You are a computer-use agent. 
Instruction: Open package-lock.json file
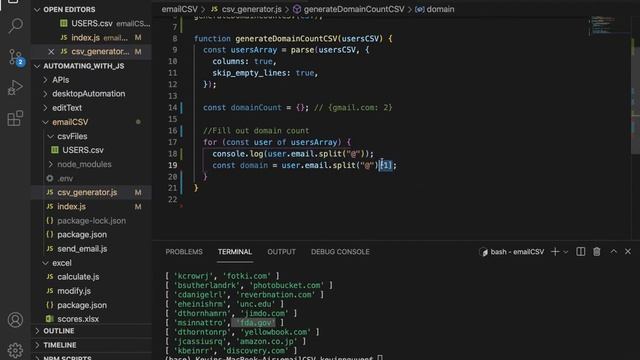(x=91, y=221)
